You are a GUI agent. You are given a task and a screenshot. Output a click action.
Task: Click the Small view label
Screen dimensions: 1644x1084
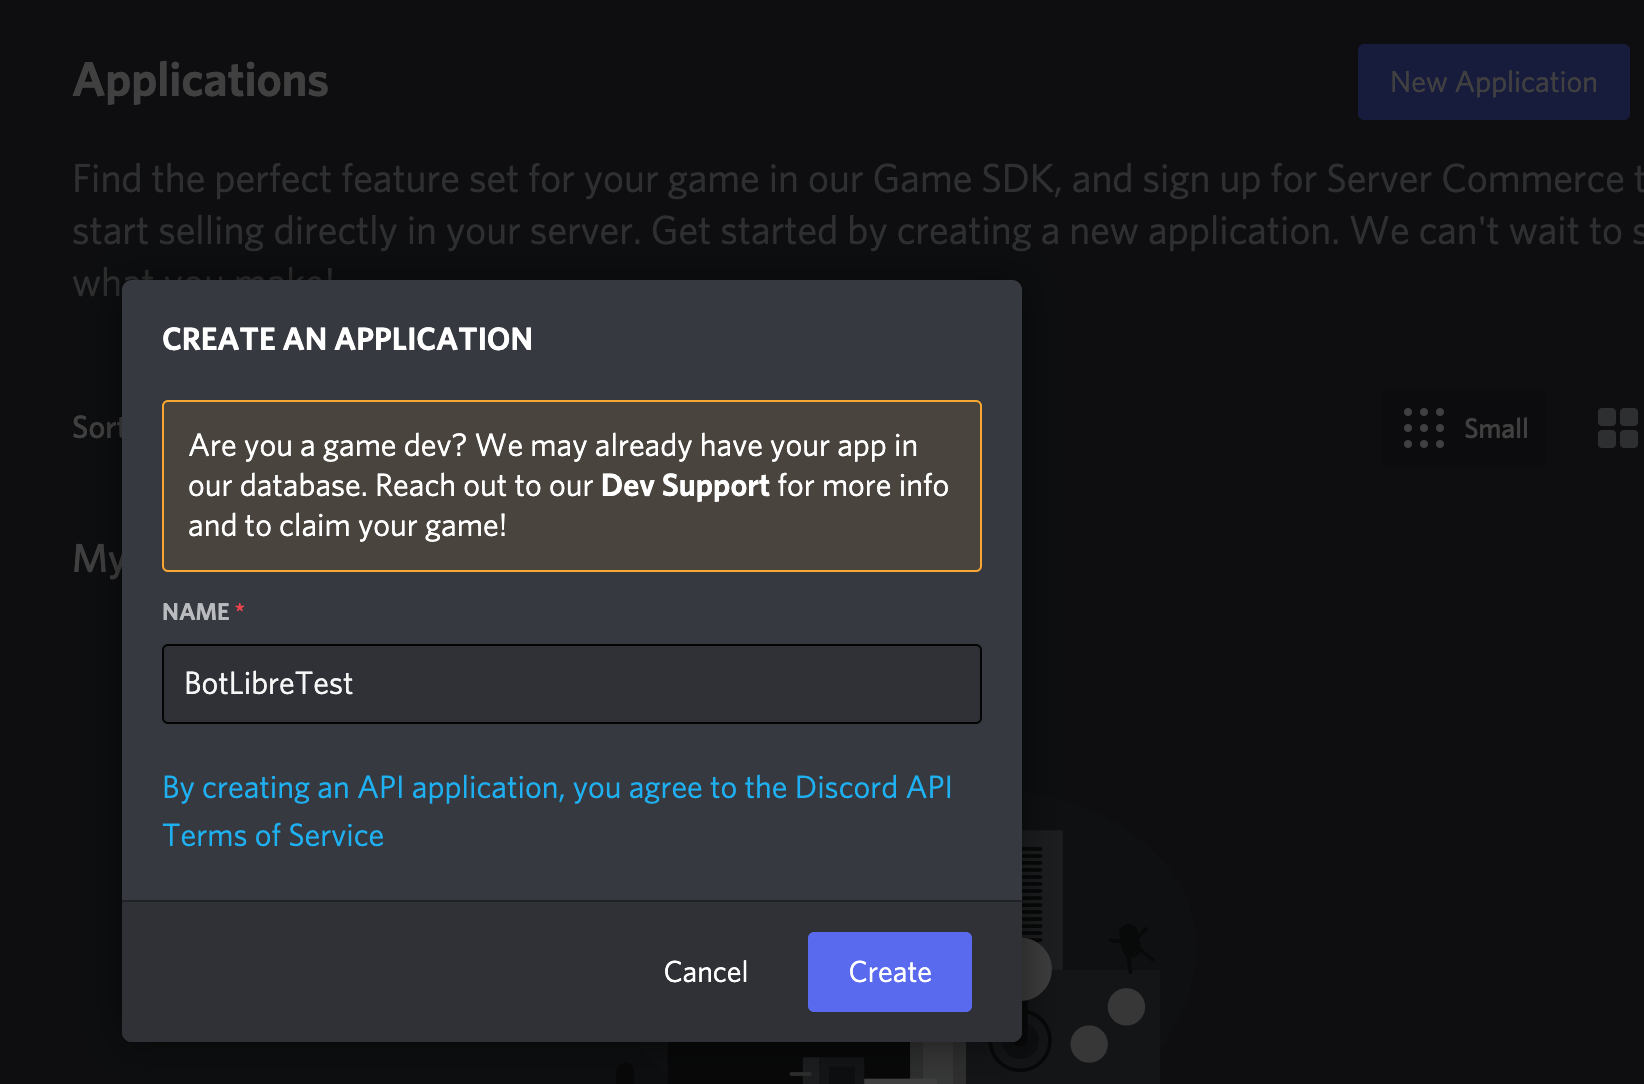pos(1496,429)
